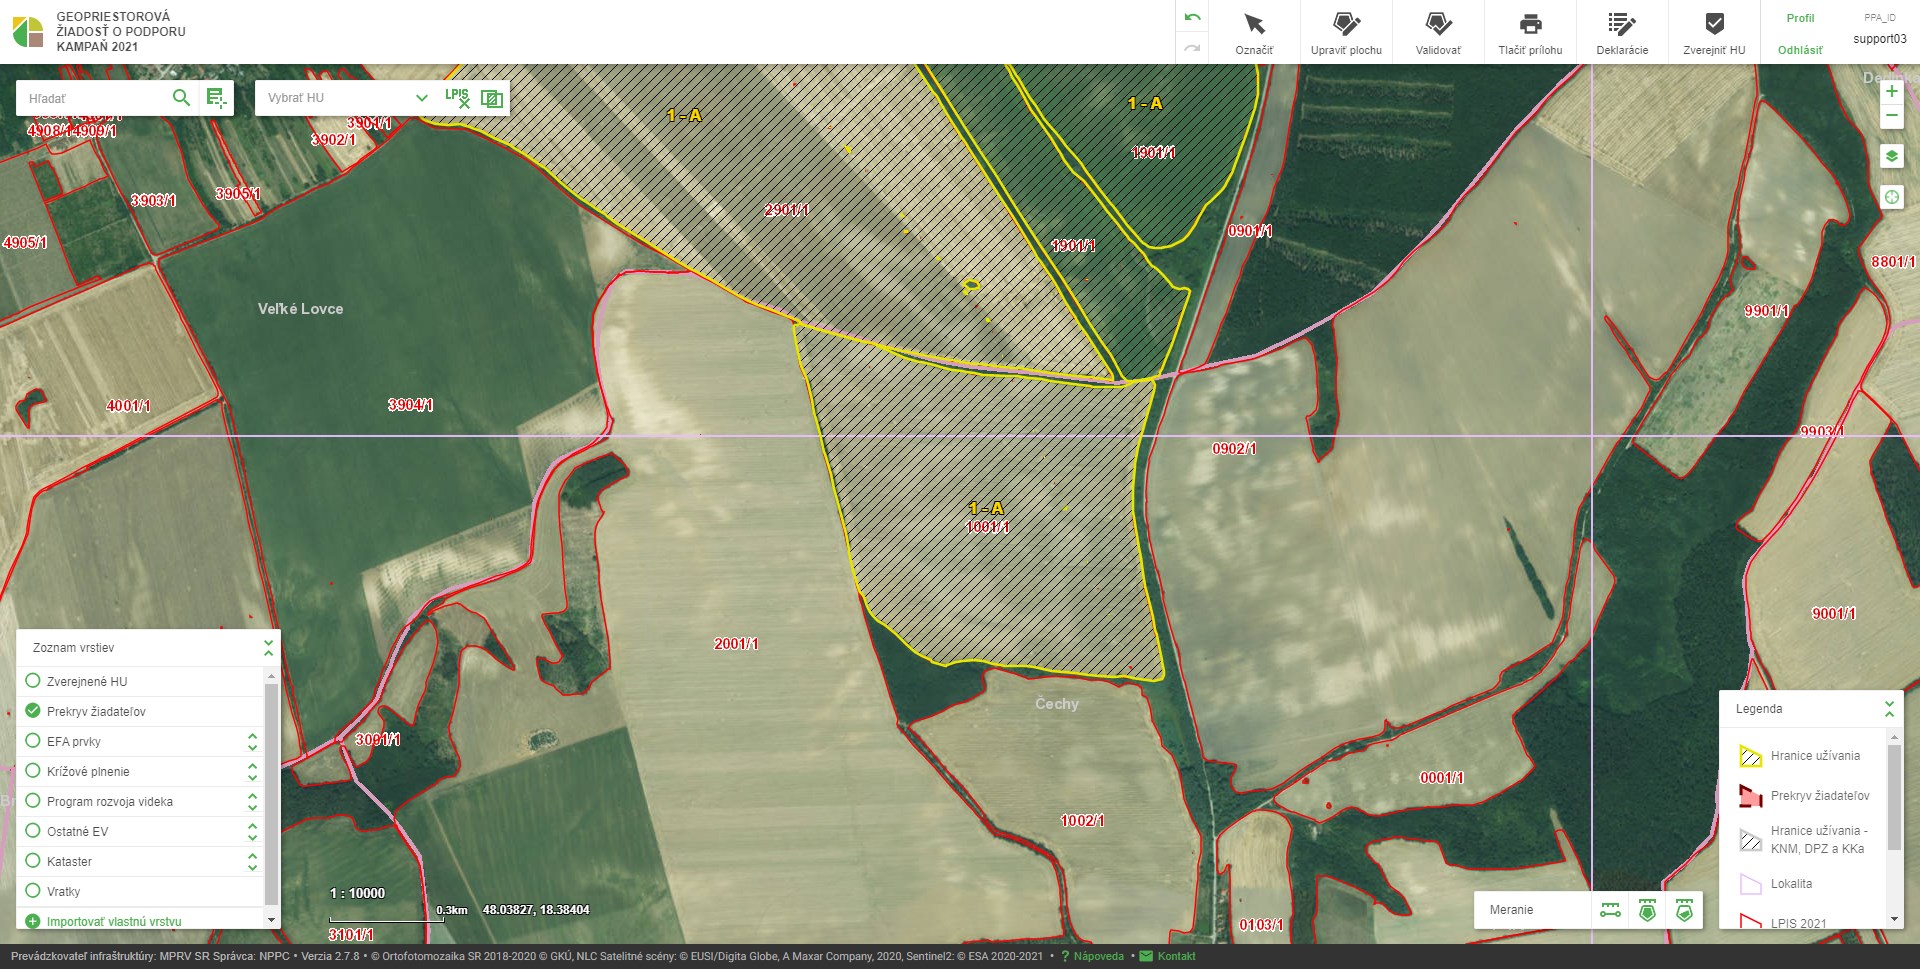1920x969 pixels.
Task: Expand Program rozvoja vidieka sublayers
Action: click(252, 801)
